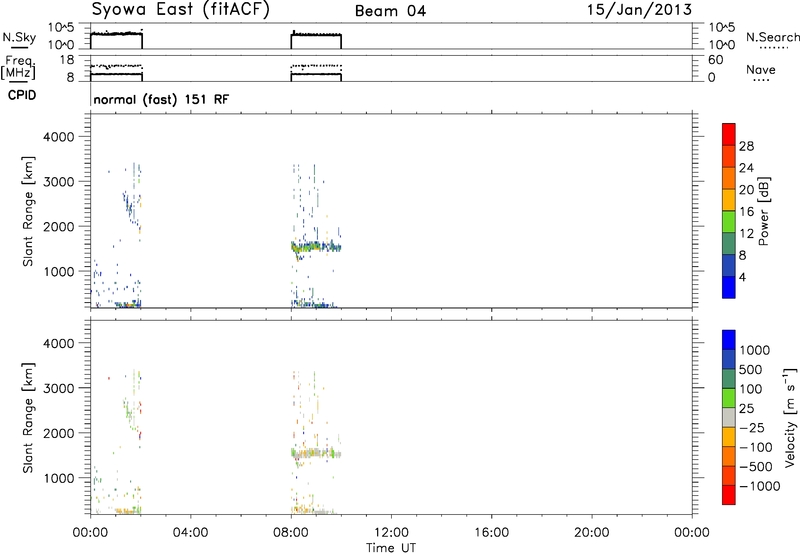Select the 'CPID' row label
800x554 pixels.
(x=22, y=95)
